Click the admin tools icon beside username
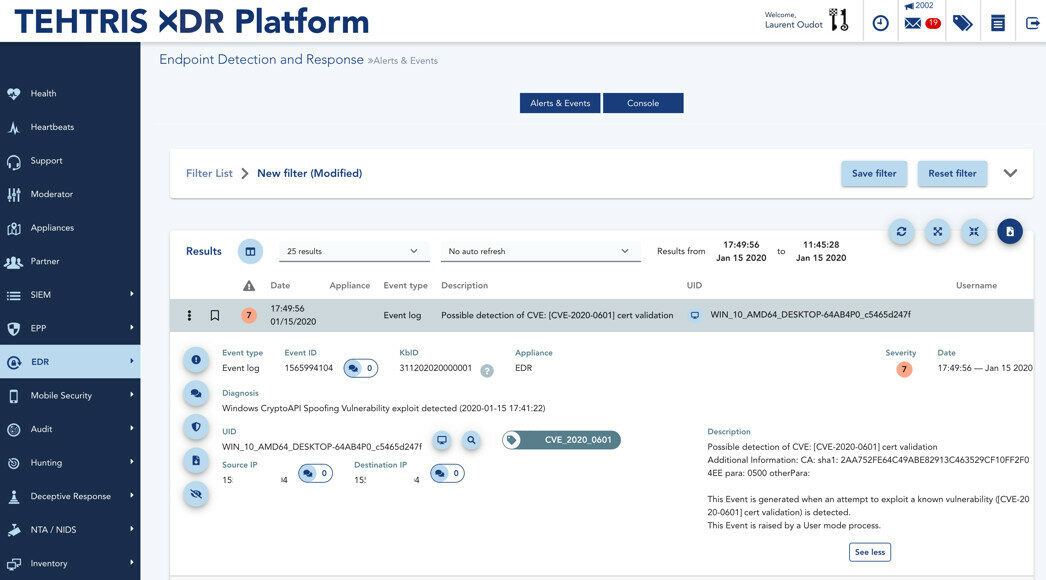This screenshot has width=1046, height=580. click(x=839, y=20)
